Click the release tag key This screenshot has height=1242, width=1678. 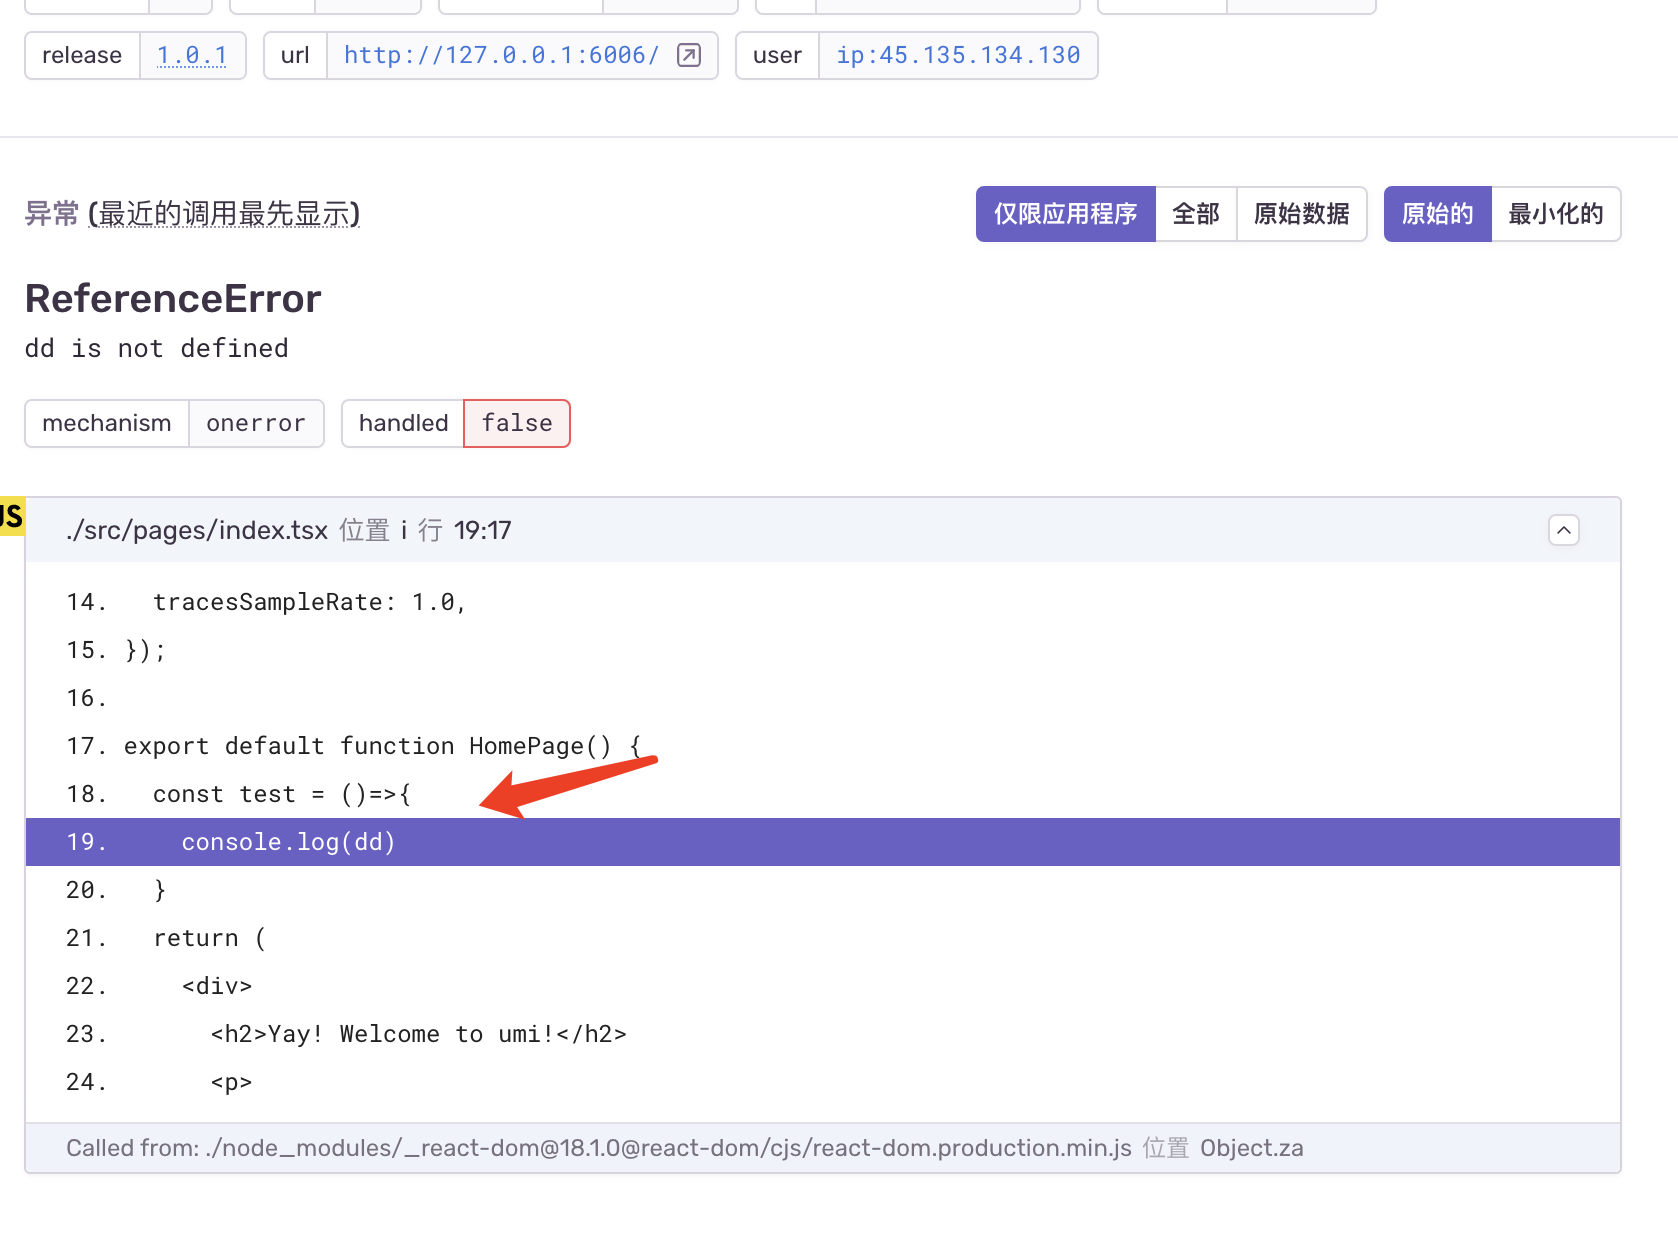pos(82,55)
